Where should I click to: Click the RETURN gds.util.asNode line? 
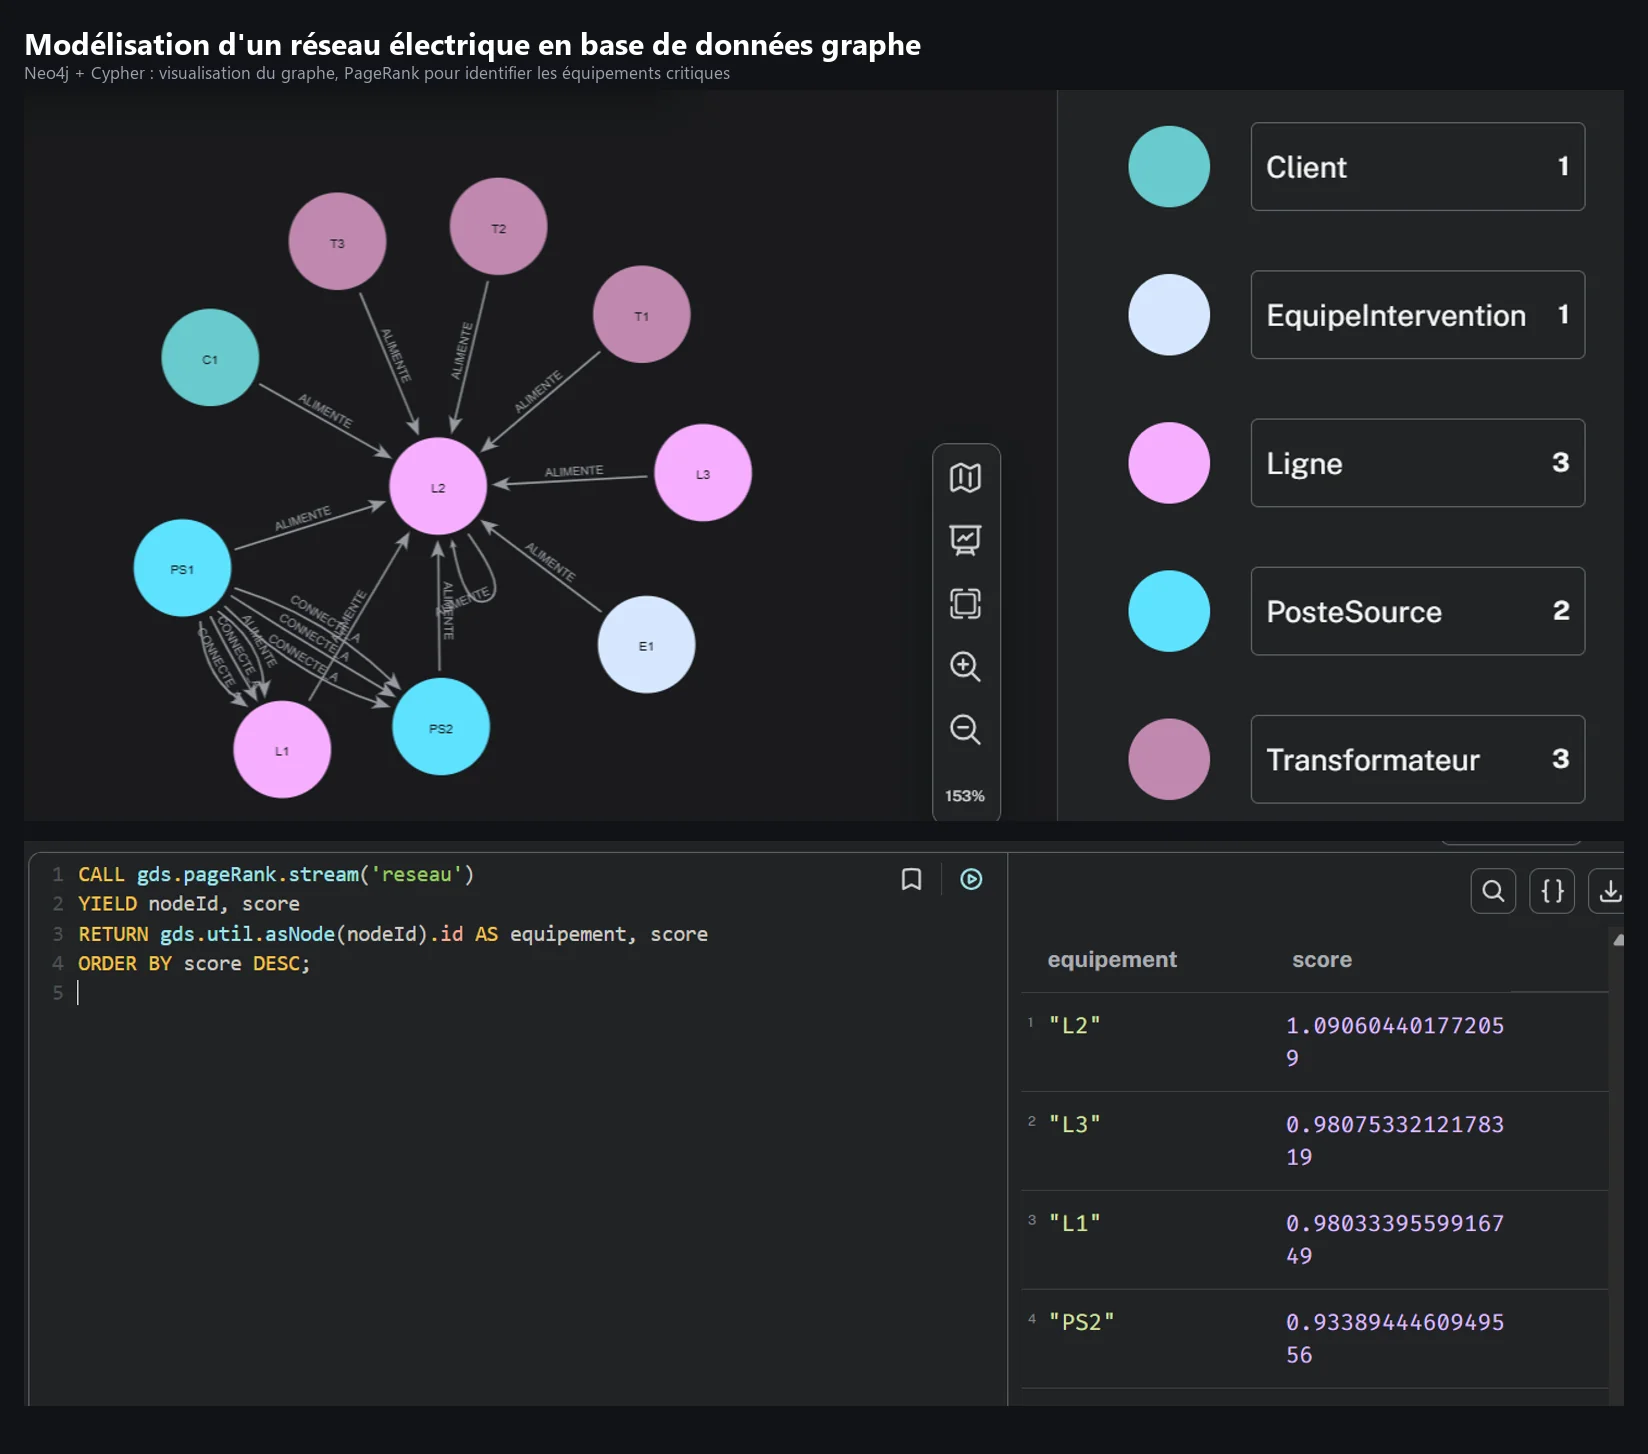coord(393,934)
